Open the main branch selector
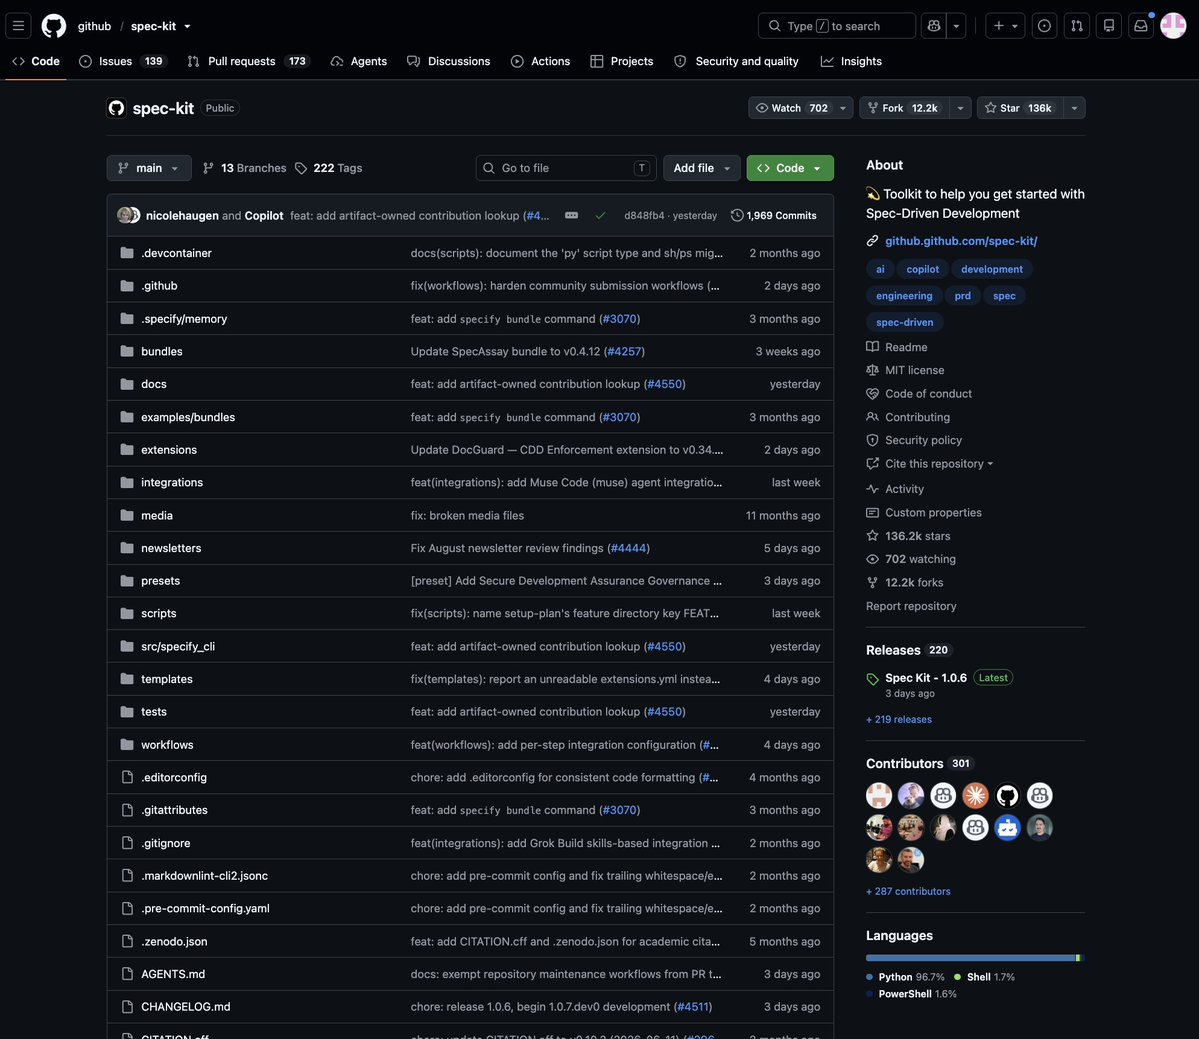 [x=149, y=168]
